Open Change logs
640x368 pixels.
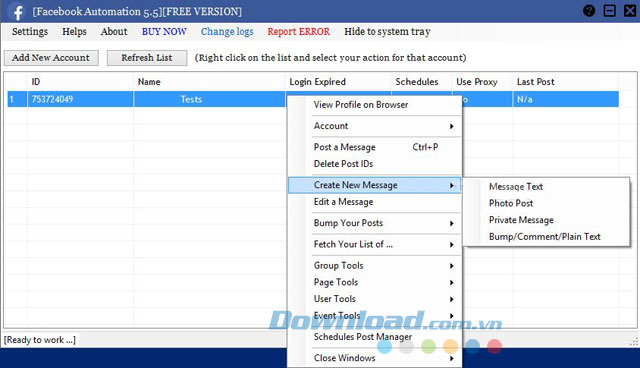pyautogui.click(x=227, y=32)
